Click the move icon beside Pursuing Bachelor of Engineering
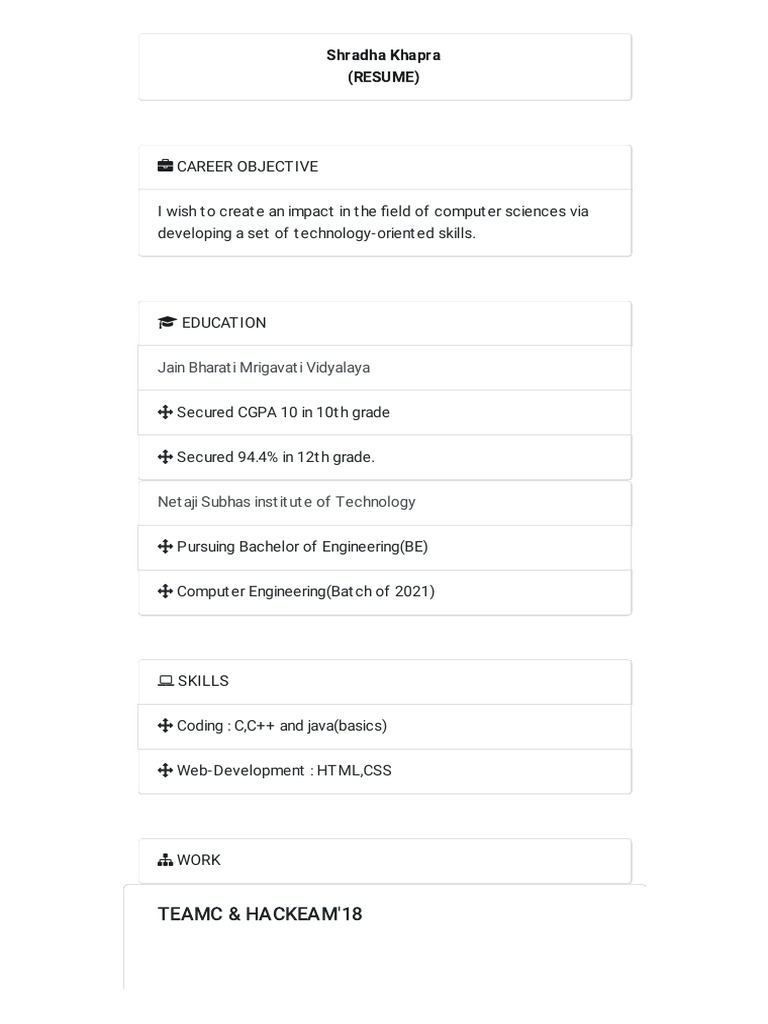 165,547
